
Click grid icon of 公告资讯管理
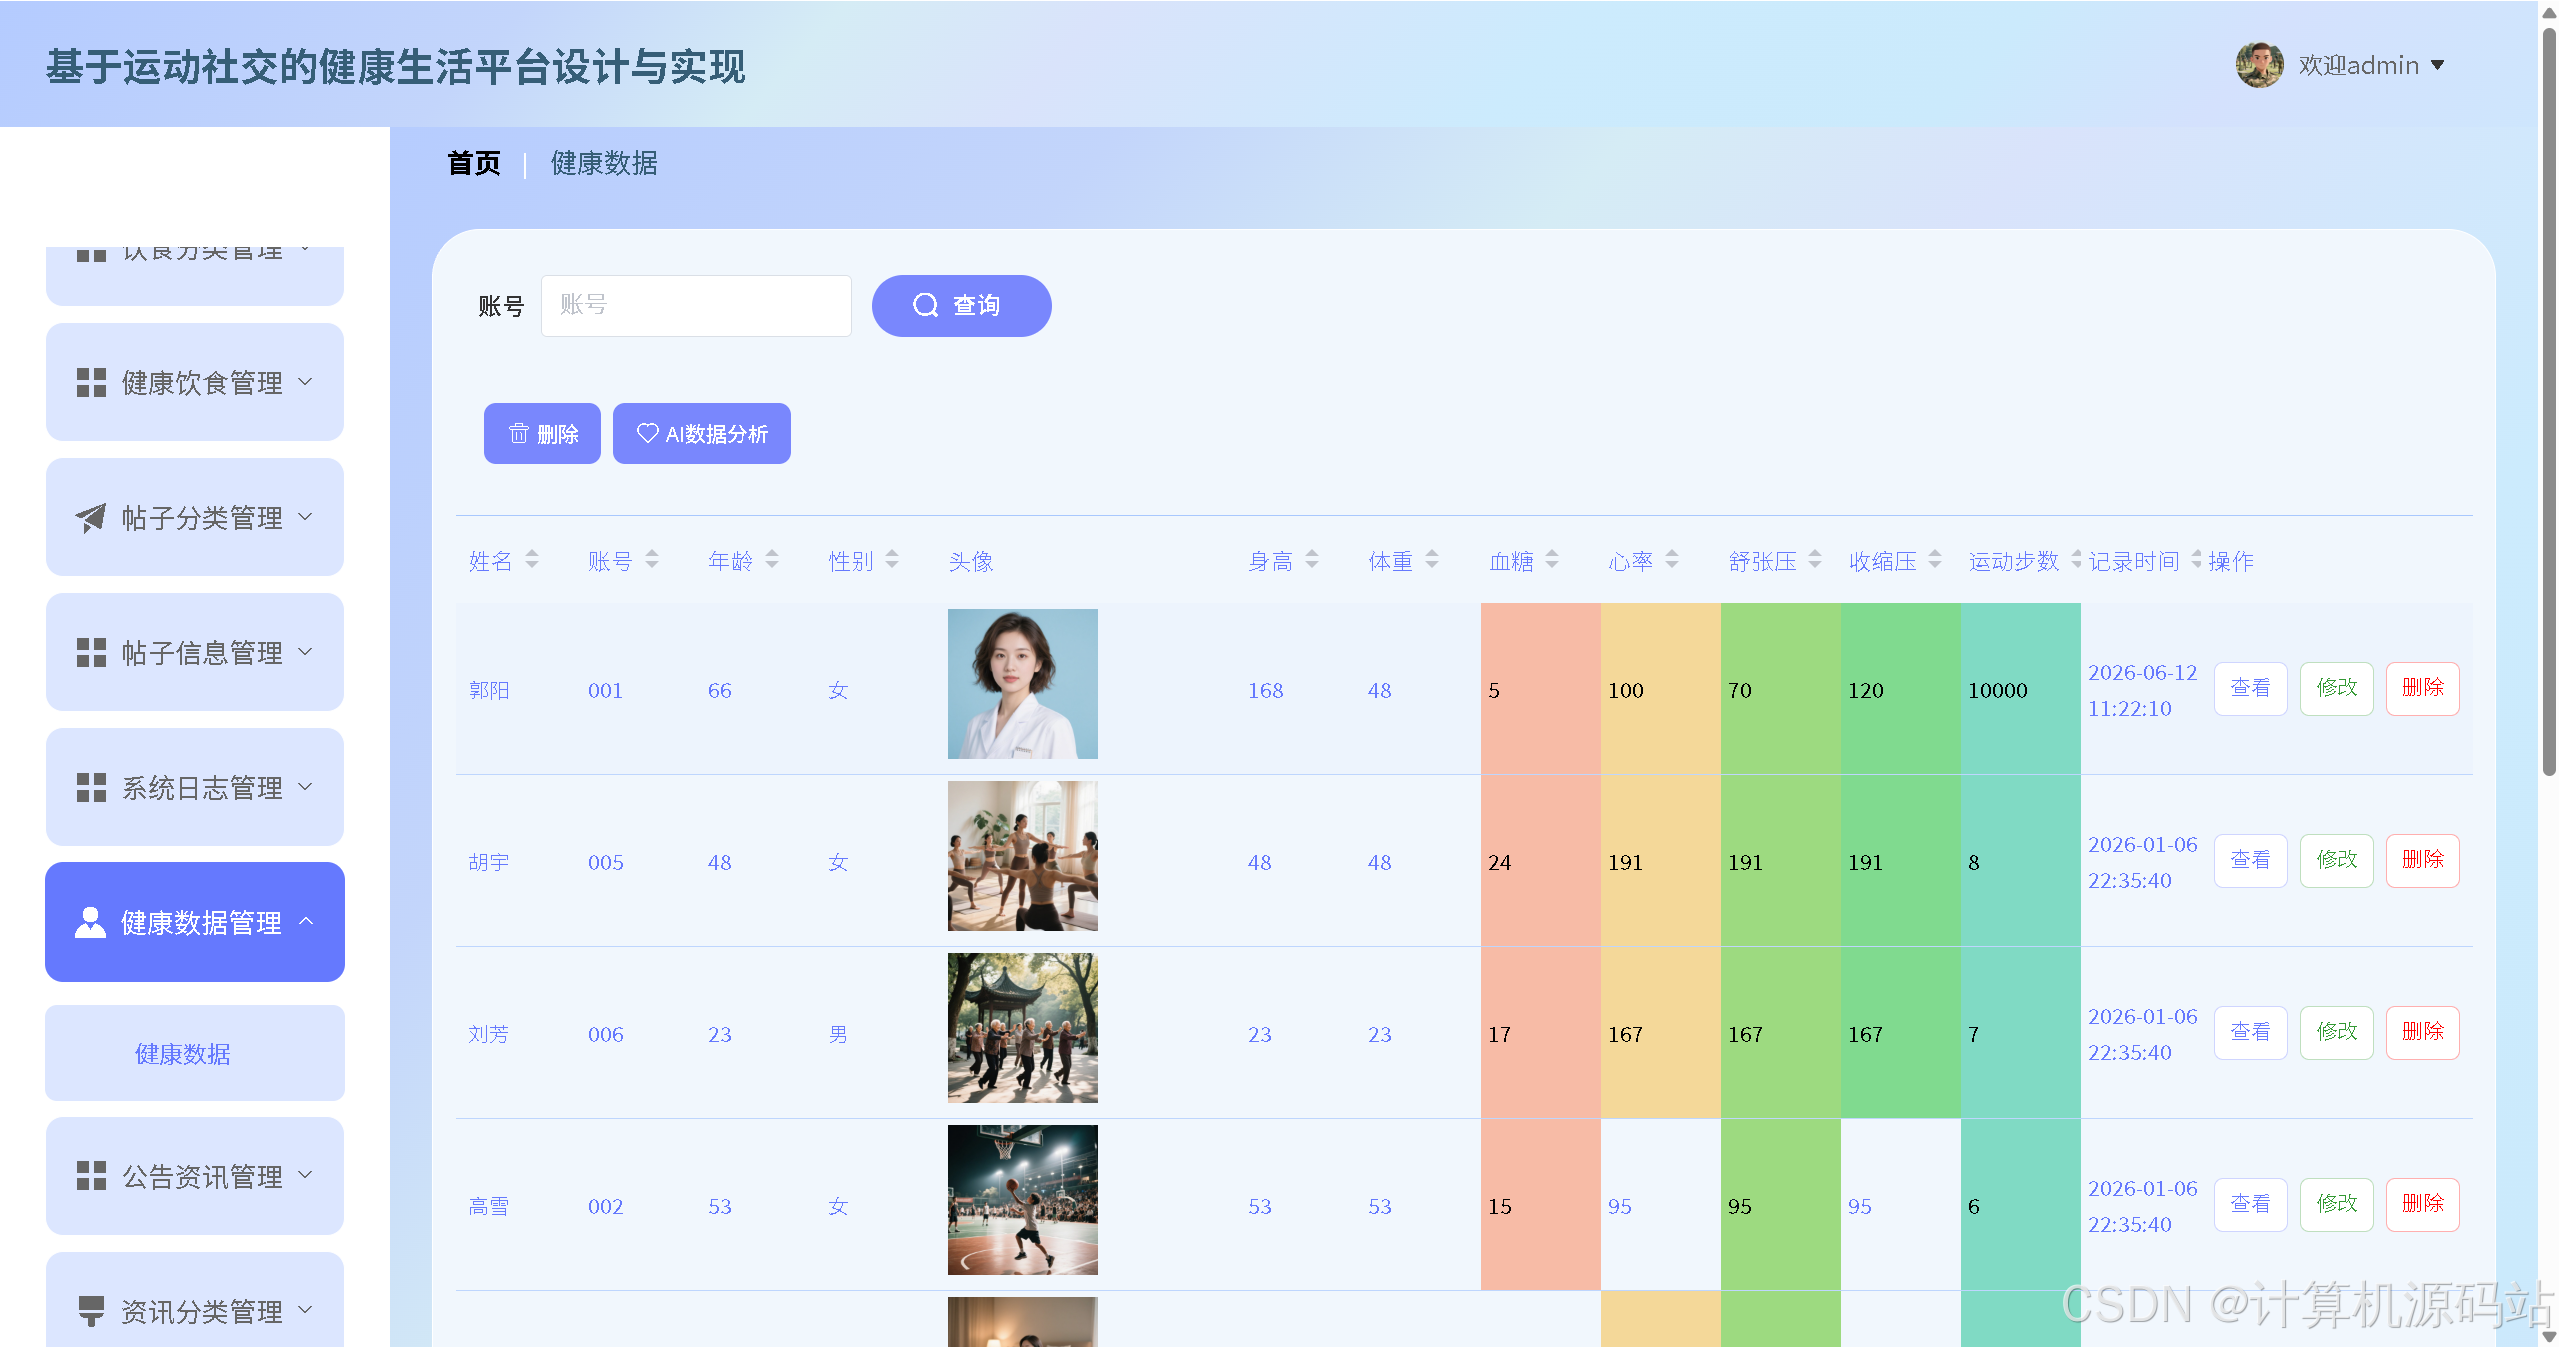91,1176
